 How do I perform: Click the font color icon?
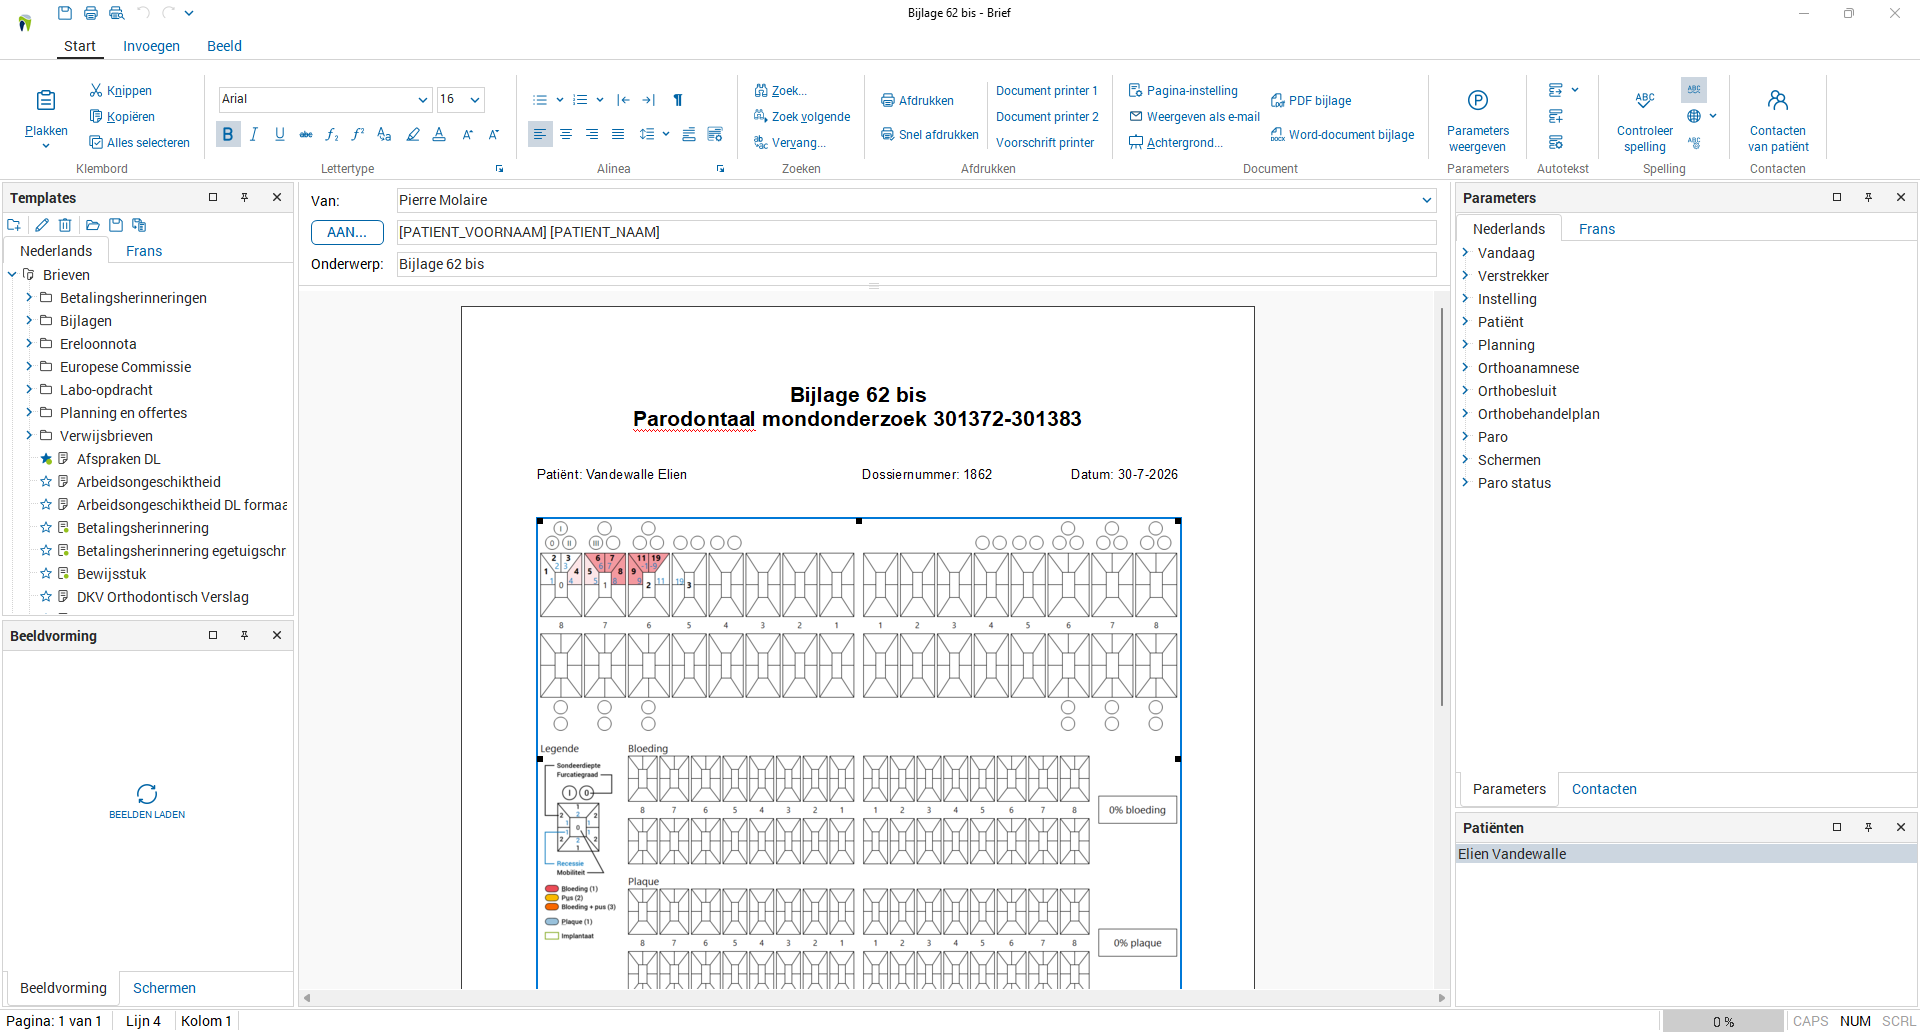click(439, 134)
